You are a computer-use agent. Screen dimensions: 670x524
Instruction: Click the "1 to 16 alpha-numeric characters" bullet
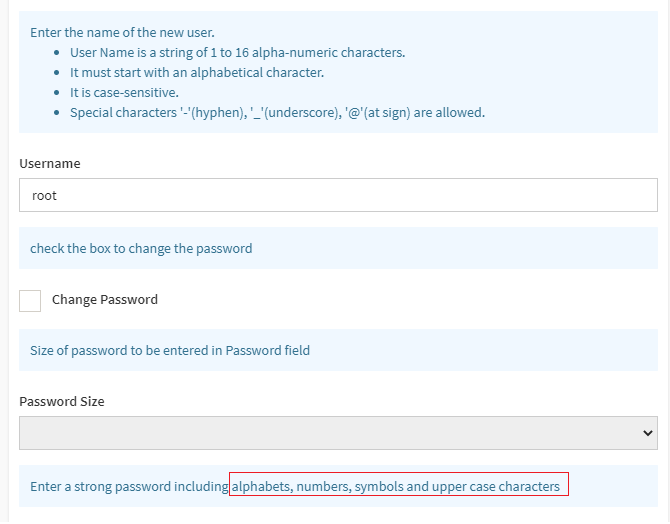pyautogui.click(x=237, y=52)
